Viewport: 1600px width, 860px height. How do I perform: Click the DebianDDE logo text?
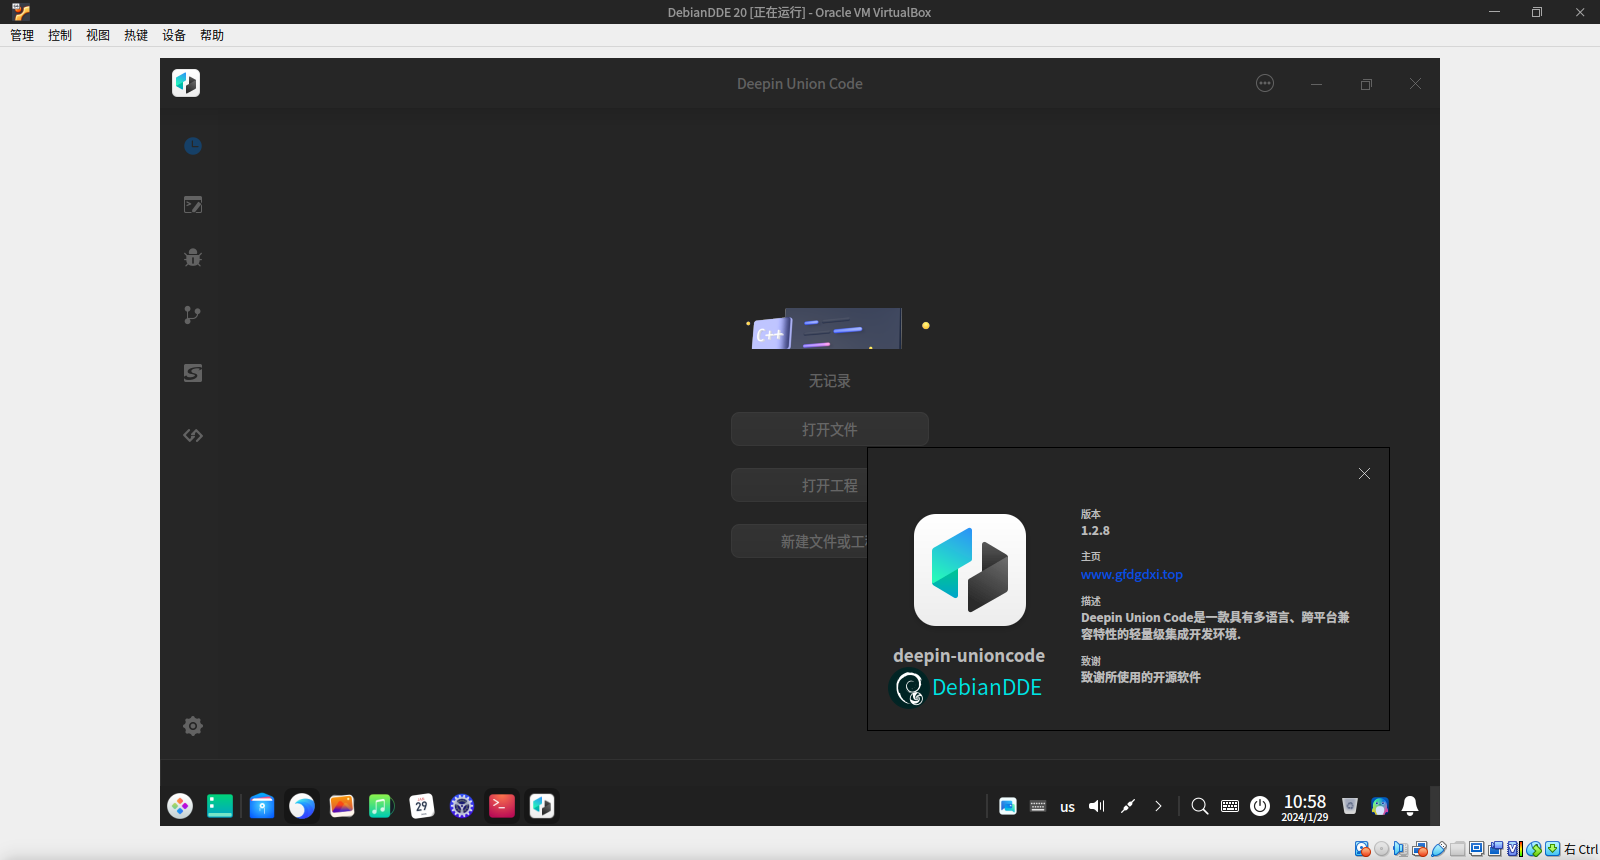click(987, 687)
